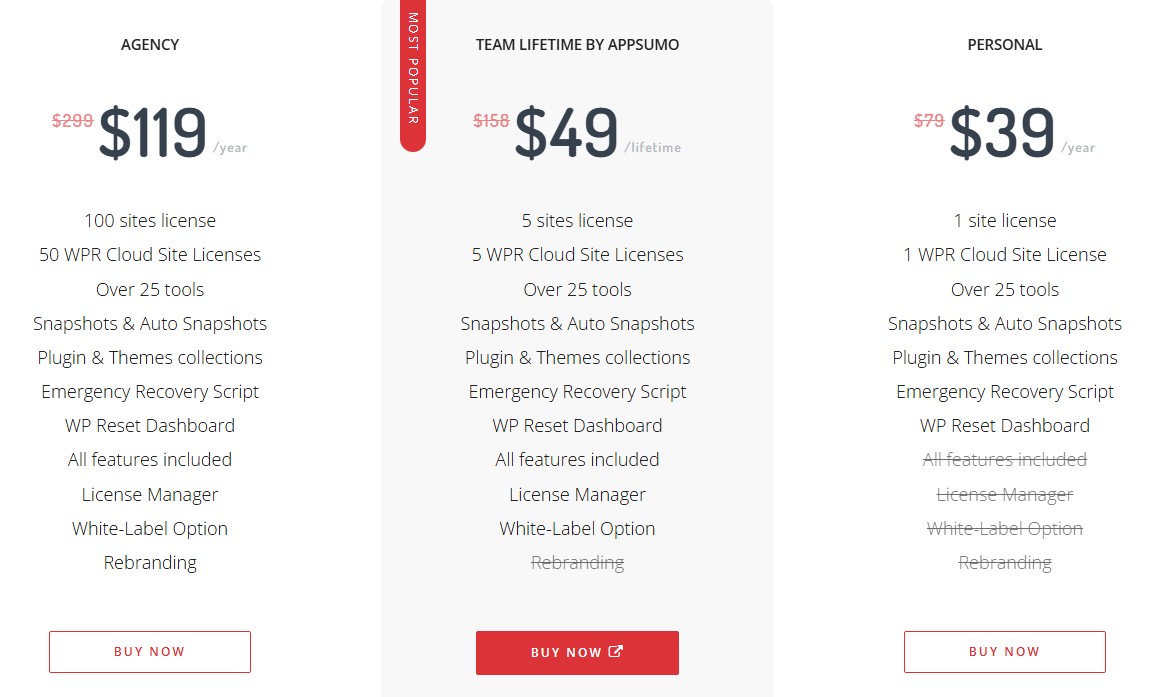Click 50 WPR Cloud Site Licenses text

(150, 255)
